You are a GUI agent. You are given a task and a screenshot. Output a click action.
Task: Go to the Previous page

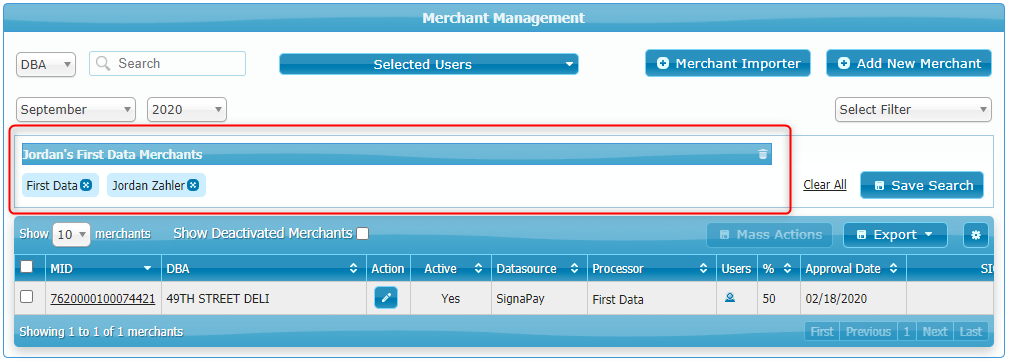pos(868,332)
